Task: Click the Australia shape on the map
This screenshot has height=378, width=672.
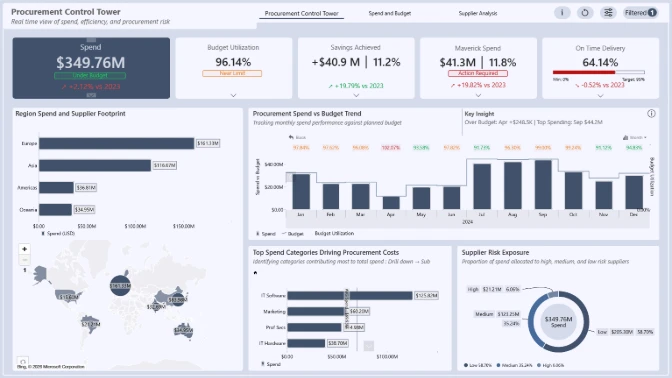Action: pyautogui.click(x=184, y=330)
